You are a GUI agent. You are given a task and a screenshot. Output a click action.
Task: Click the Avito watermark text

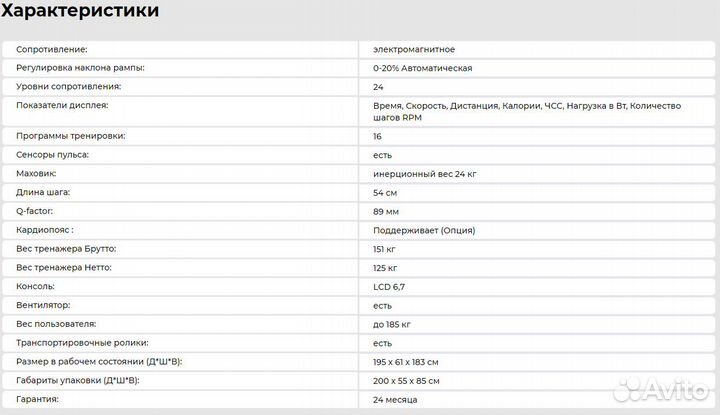pos(676,391)
